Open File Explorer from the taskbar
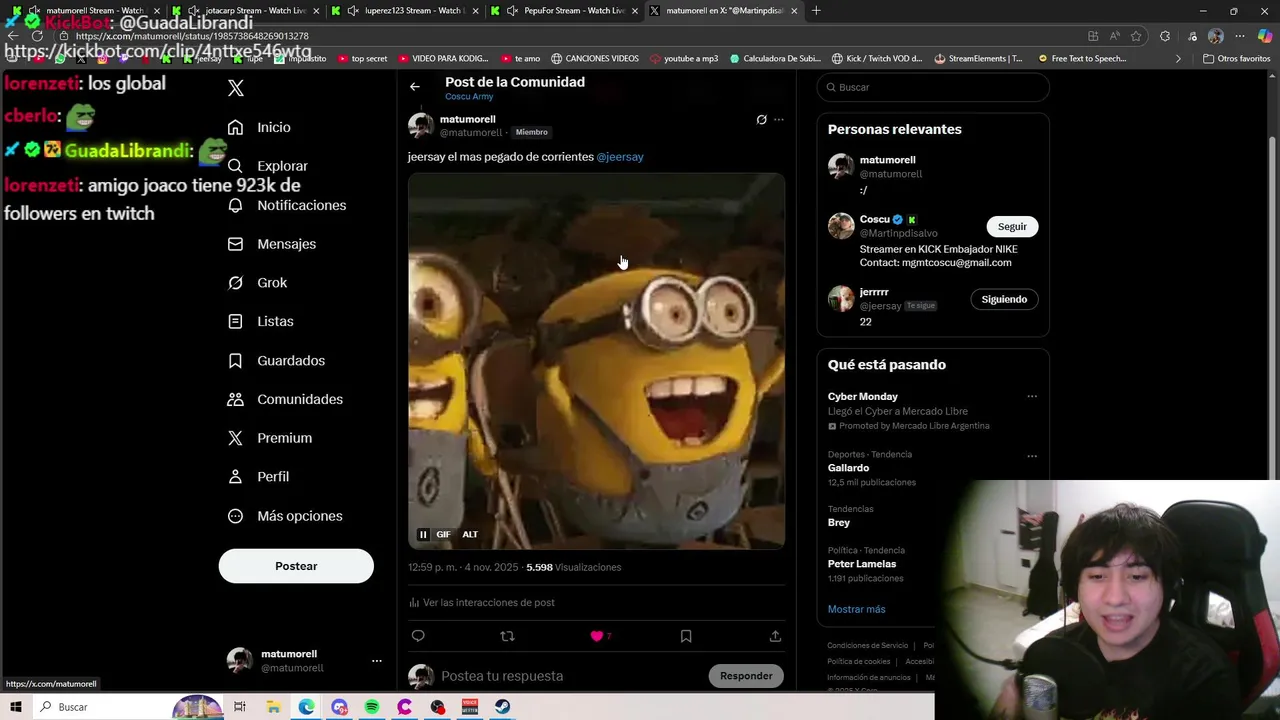This screenshot has height=720, width=1280. 273,707
